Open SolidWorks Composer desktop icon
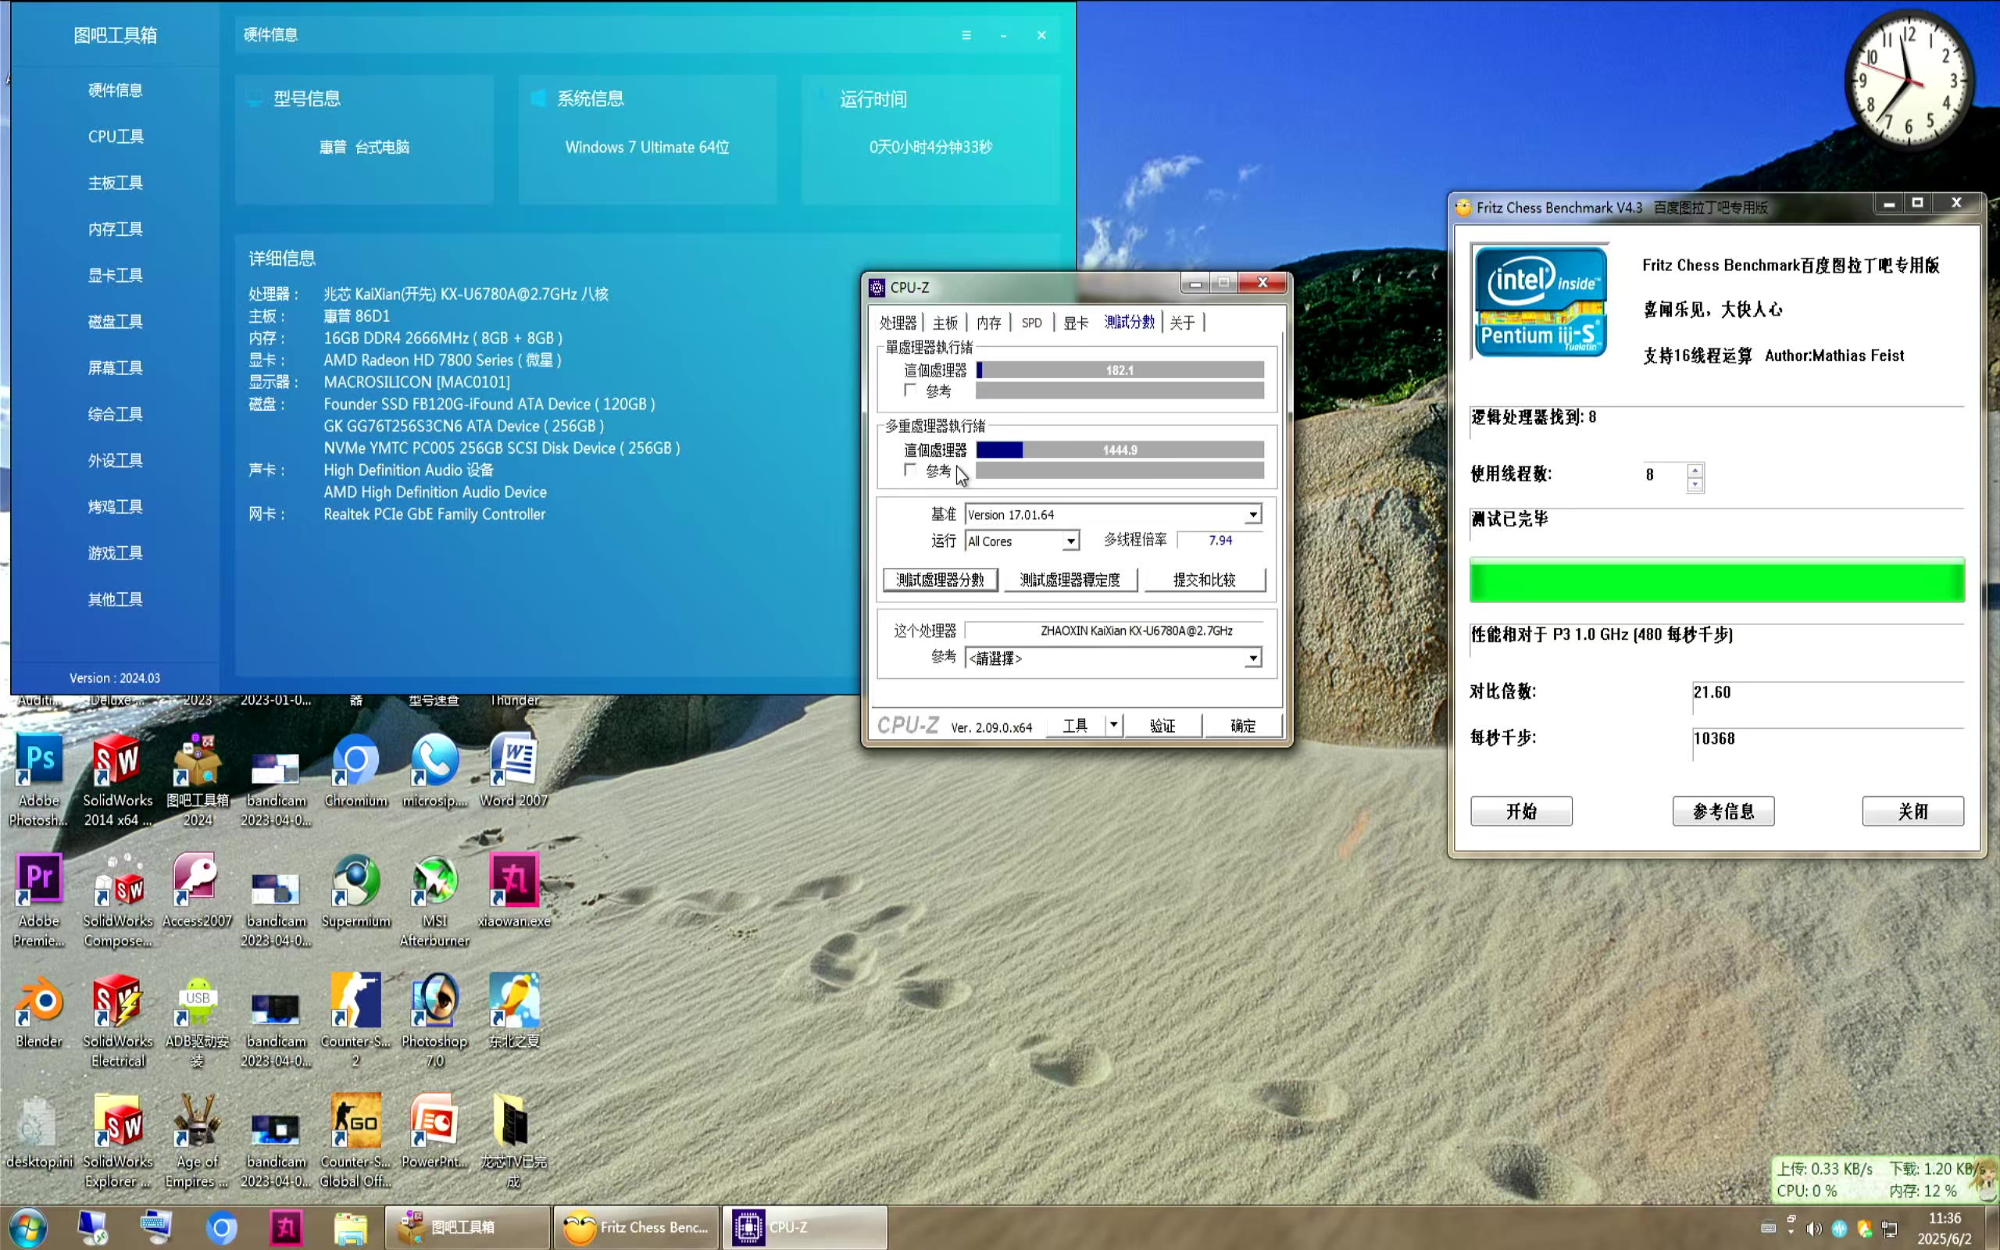Screen dimensions: 2000x1250 (x=117, y=900)
